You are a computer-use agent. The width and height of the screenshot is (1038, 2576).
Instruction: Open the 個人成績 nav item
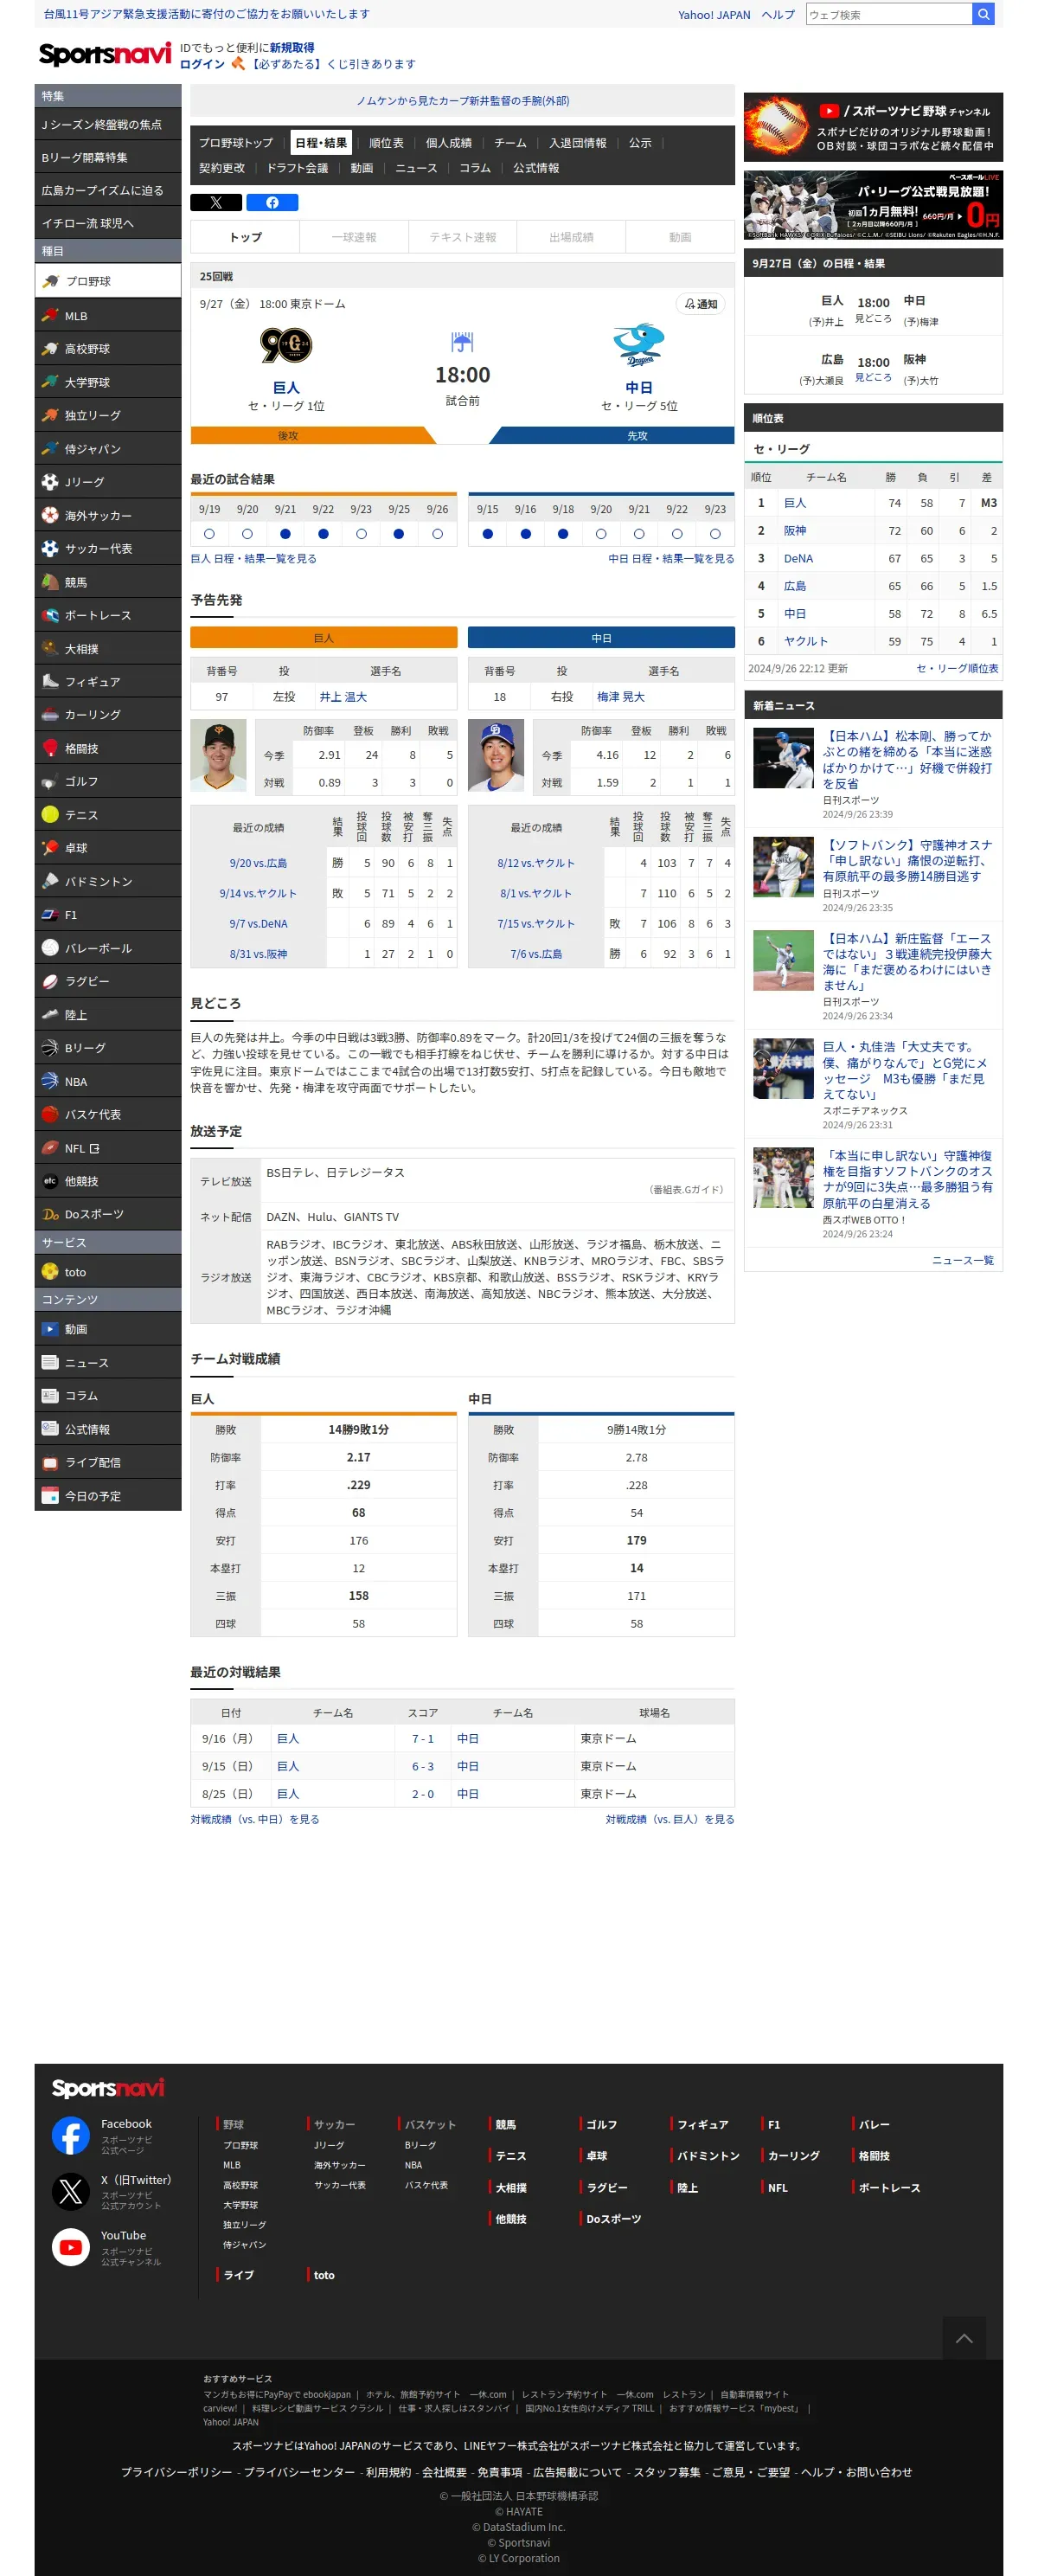[449, 143]
